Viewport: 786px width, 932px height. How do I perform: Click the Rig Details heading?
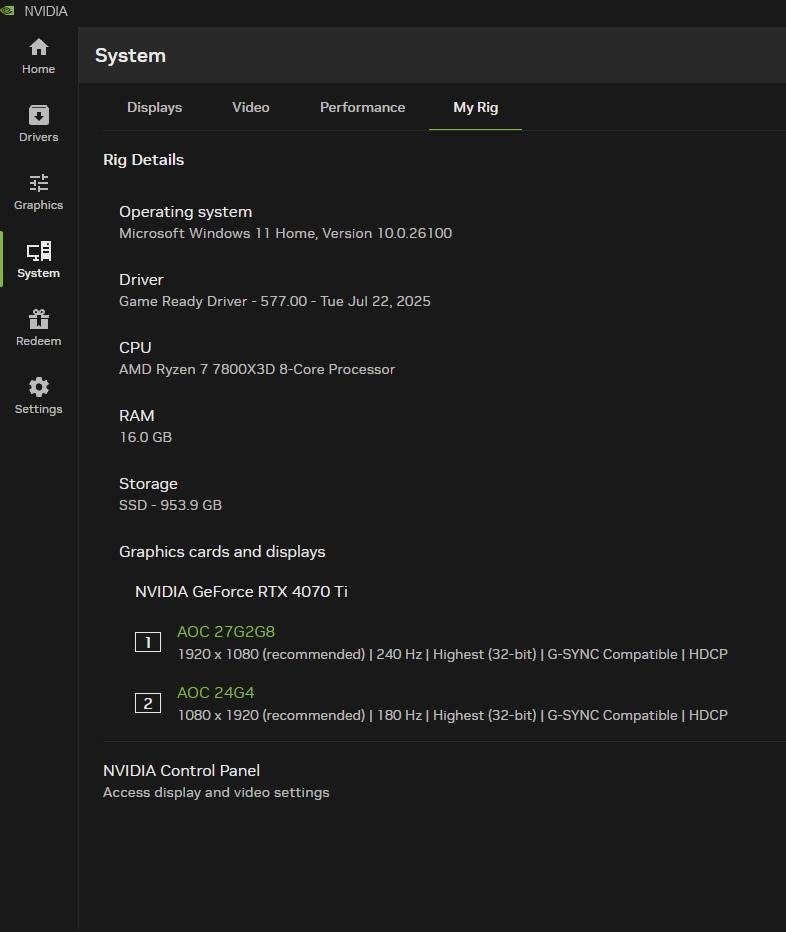143,159
